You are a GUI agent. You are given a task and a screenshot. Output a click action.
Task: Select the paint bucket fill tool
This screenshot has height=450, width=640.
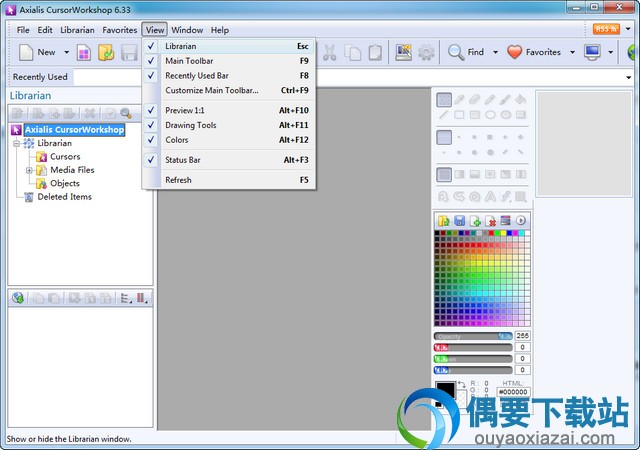coord(520,99)
